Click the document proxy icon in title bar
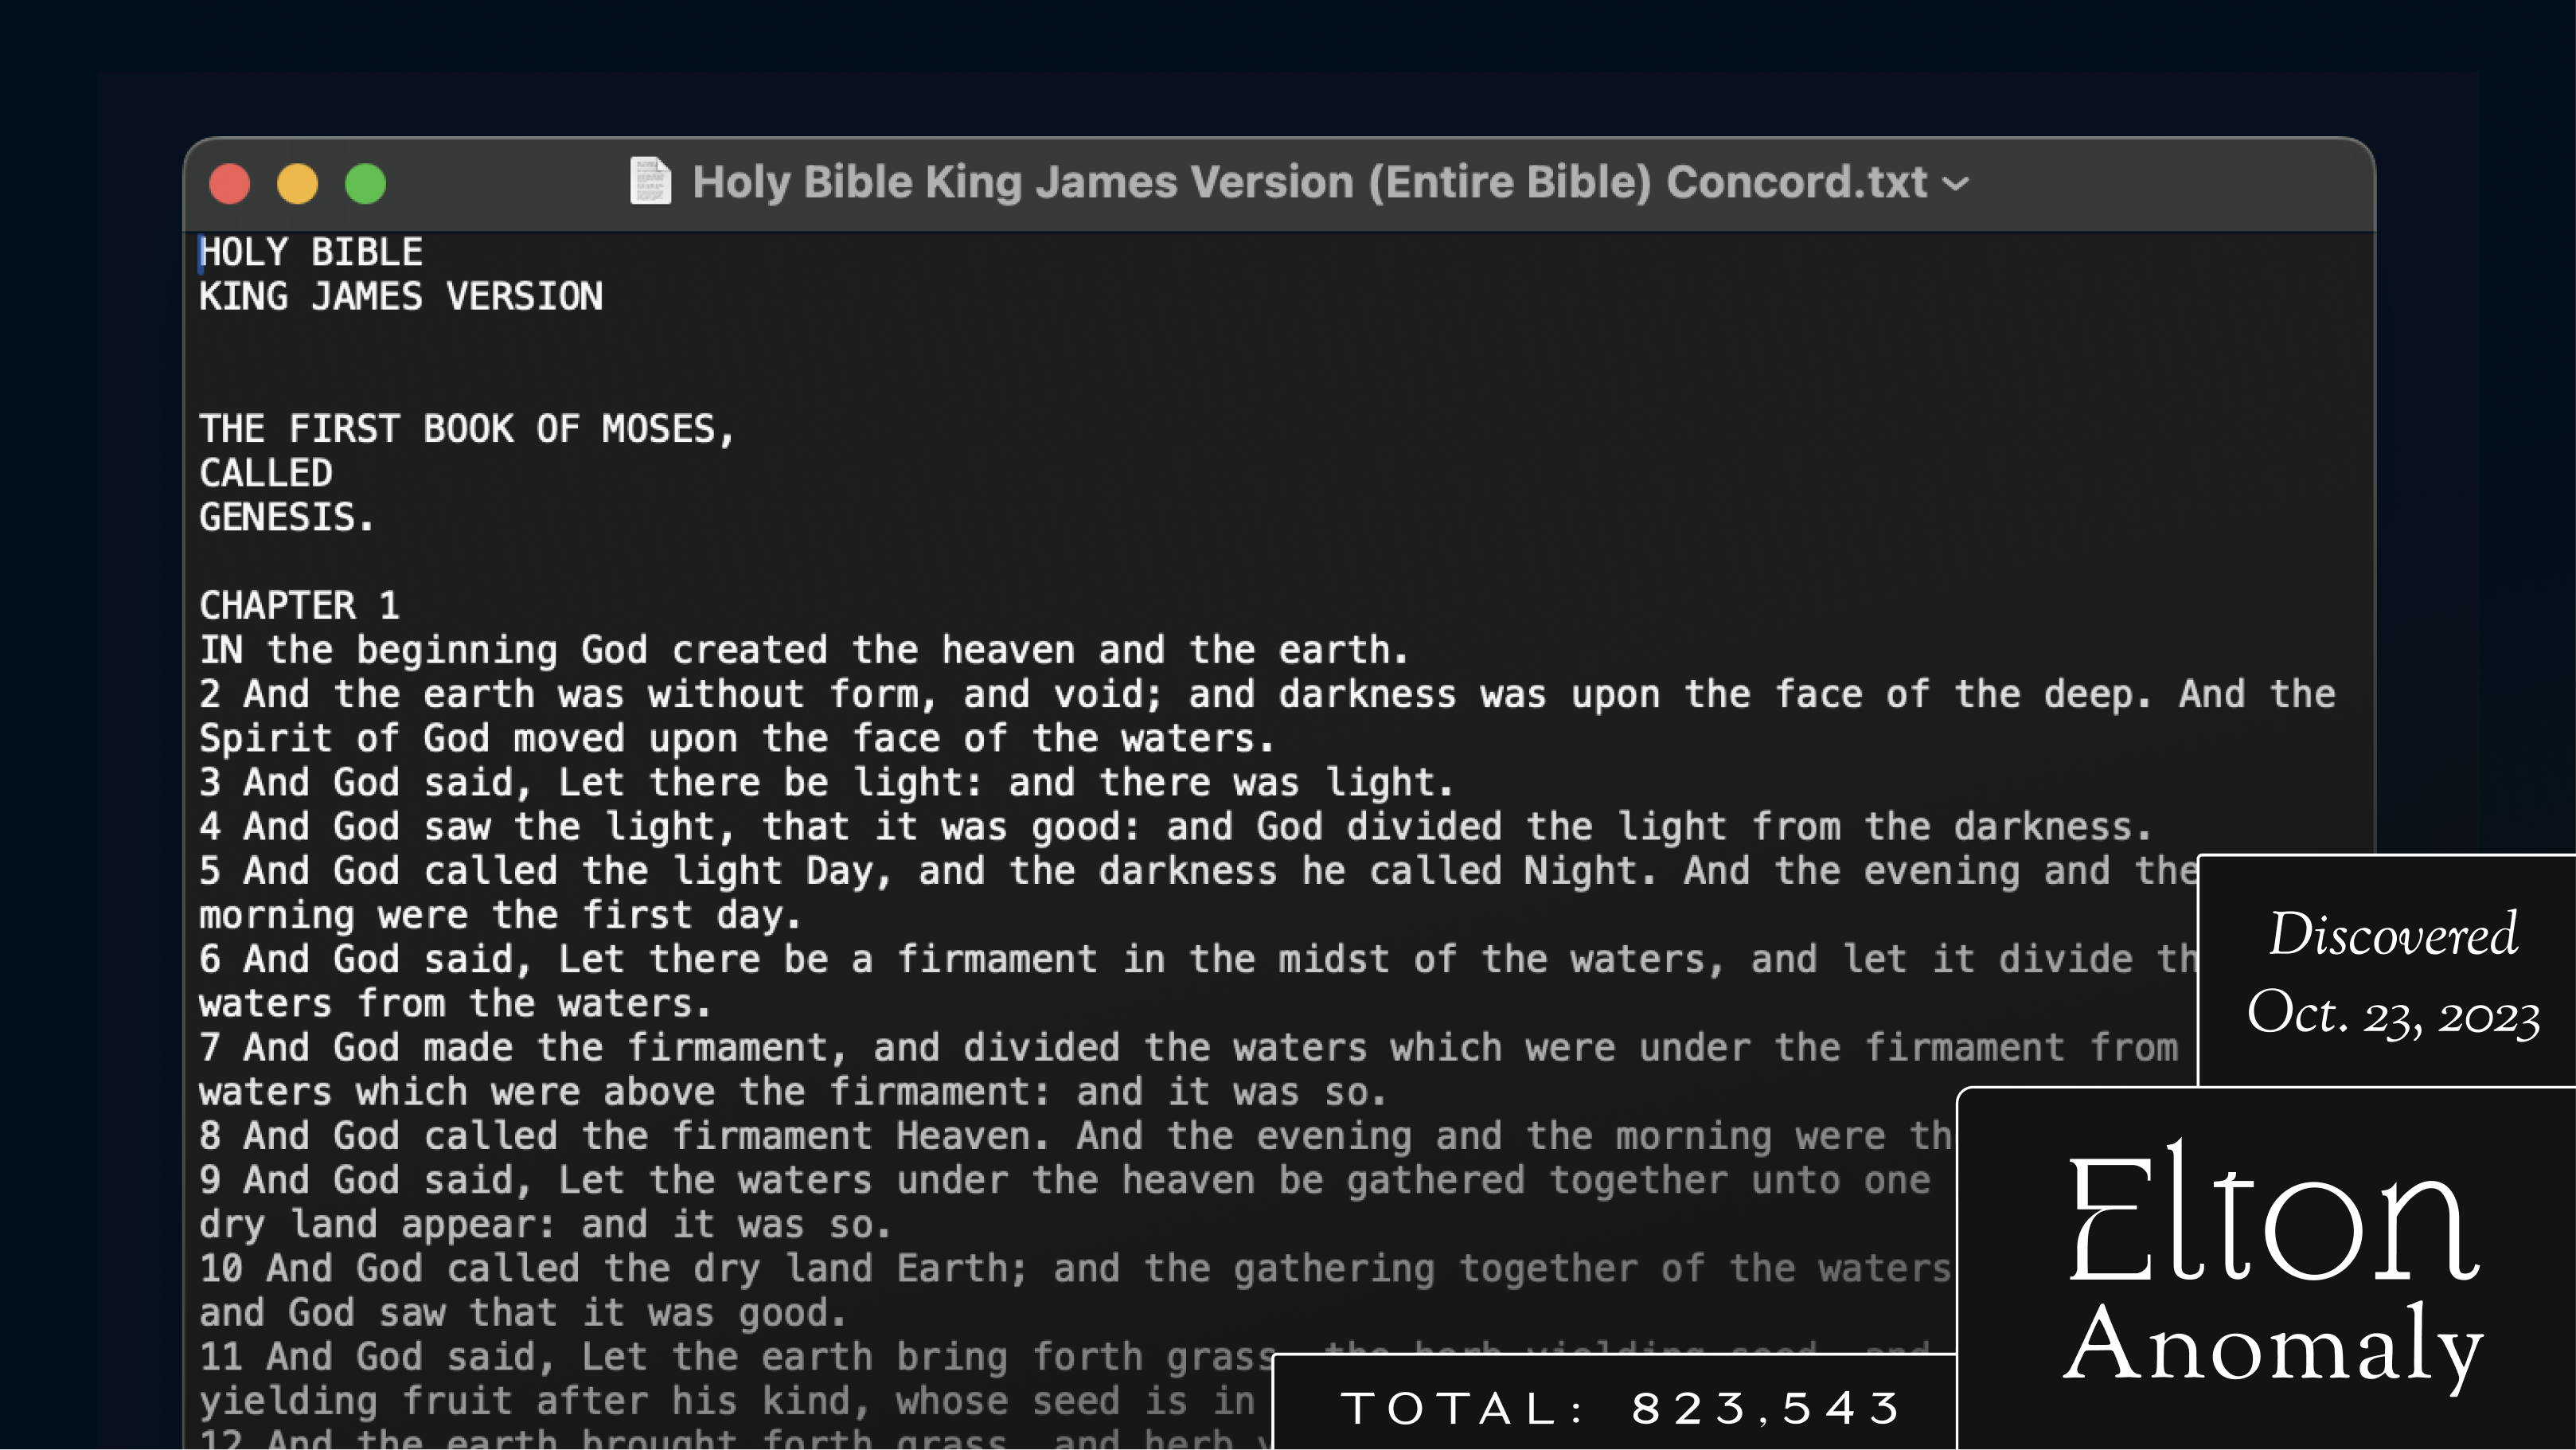The width and height of the screenshot is (2576, 1450). 650,182
